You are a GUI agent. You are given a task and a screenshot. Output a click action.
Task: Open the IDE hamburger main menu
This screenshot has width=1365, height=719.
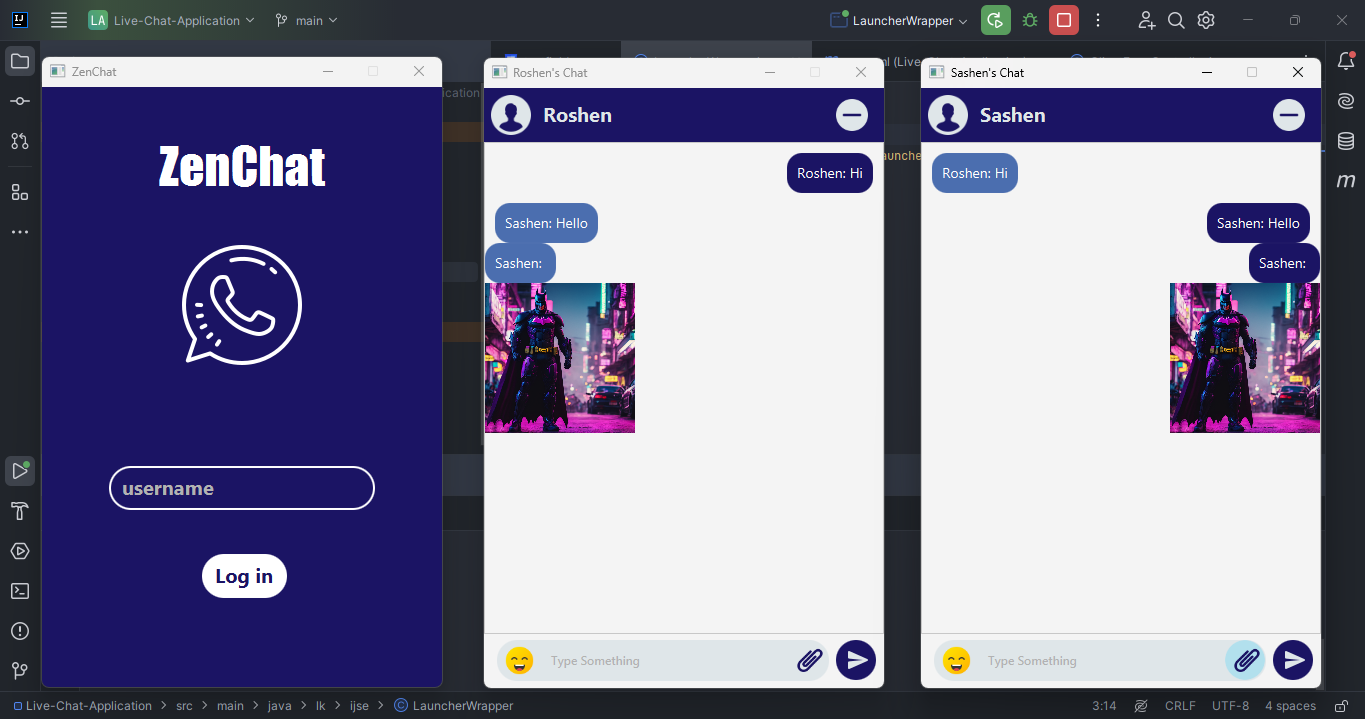[x=59, y=20]
